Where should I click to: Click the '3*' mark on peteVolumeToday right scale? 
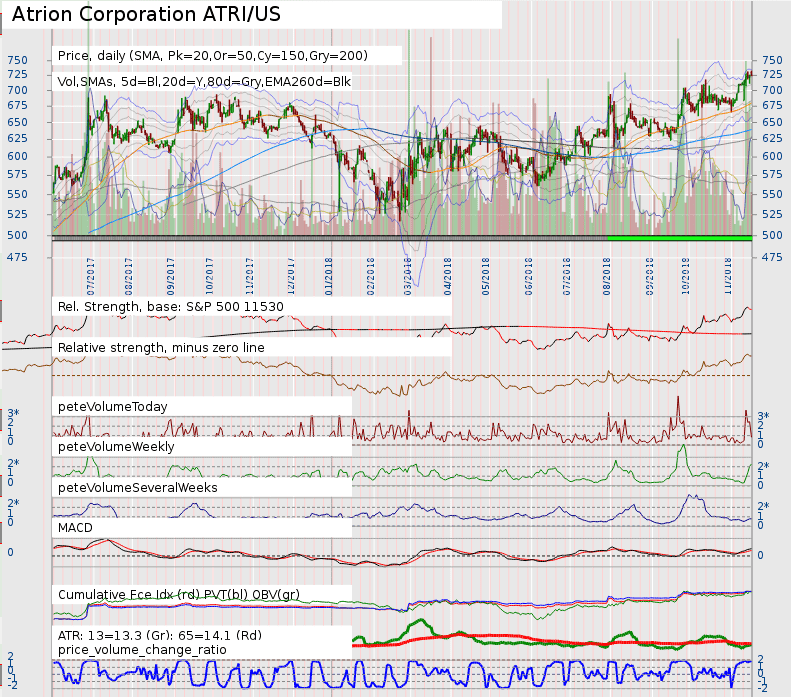(x=764, y=416)
